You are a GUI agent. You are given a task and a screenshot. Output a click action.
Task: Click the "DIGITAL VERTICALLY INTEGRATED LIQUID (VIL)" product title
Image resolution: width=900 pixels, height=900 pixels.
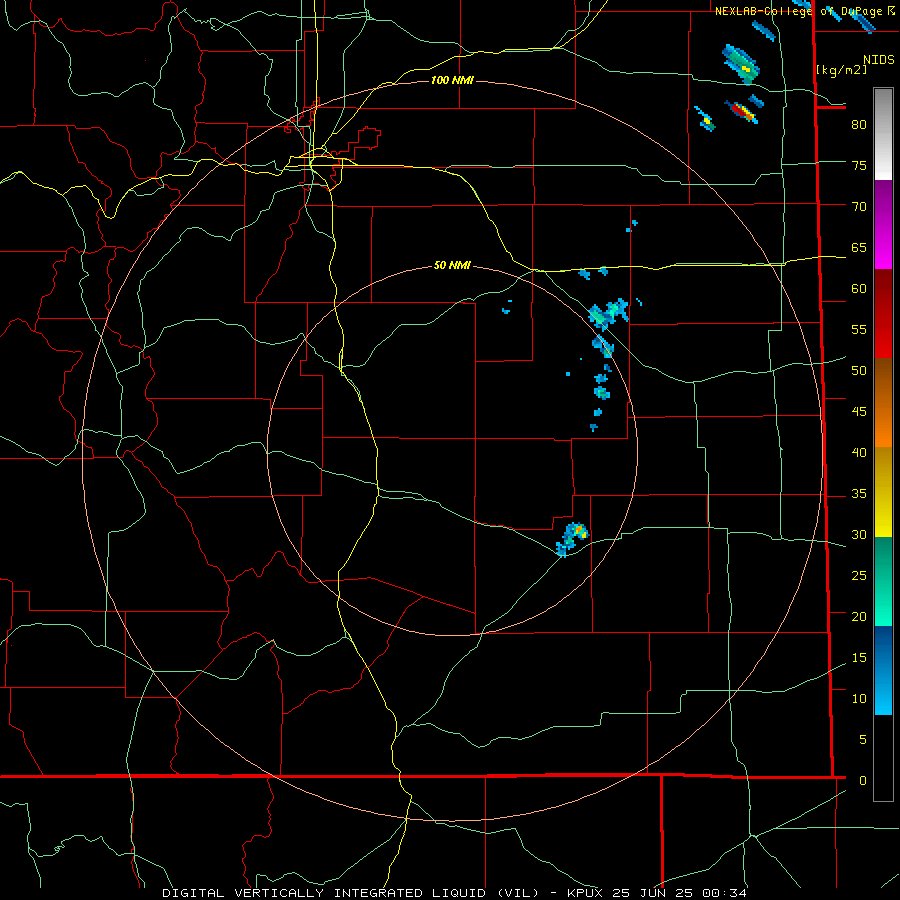tap(351, 893)
